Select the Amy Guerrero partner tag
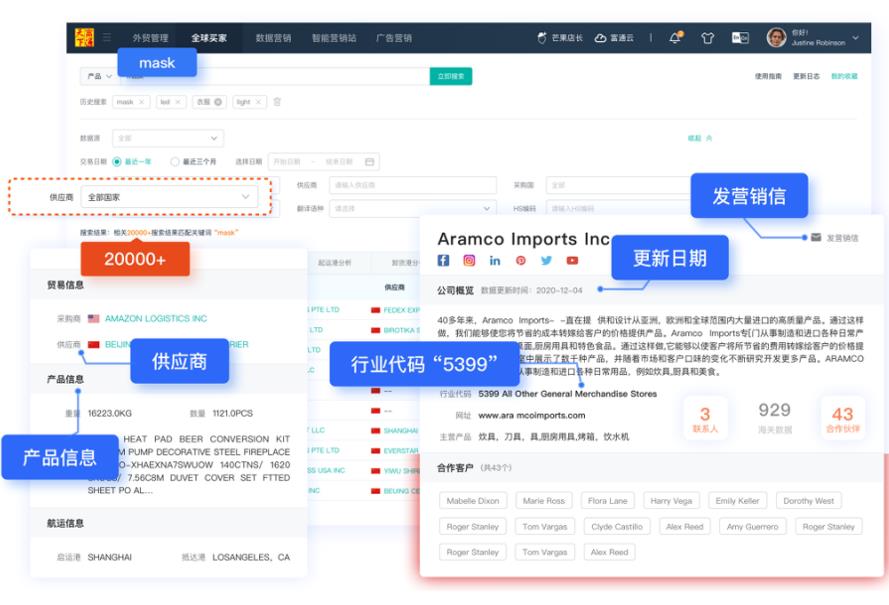This screenshot has width=889, height=605. tap(752, 526)
